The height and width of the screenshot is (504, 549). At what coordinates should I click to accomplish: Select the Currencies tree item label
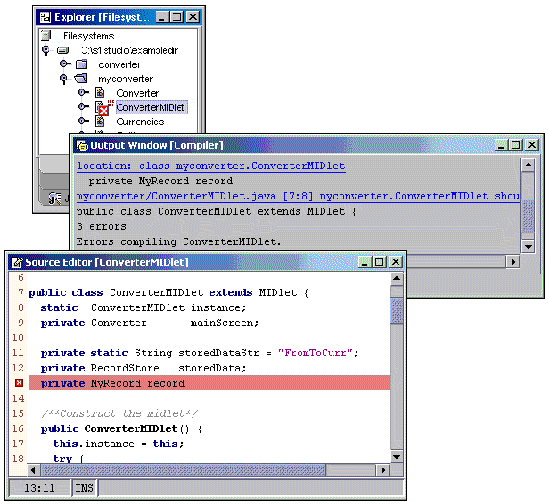(140, 122)
